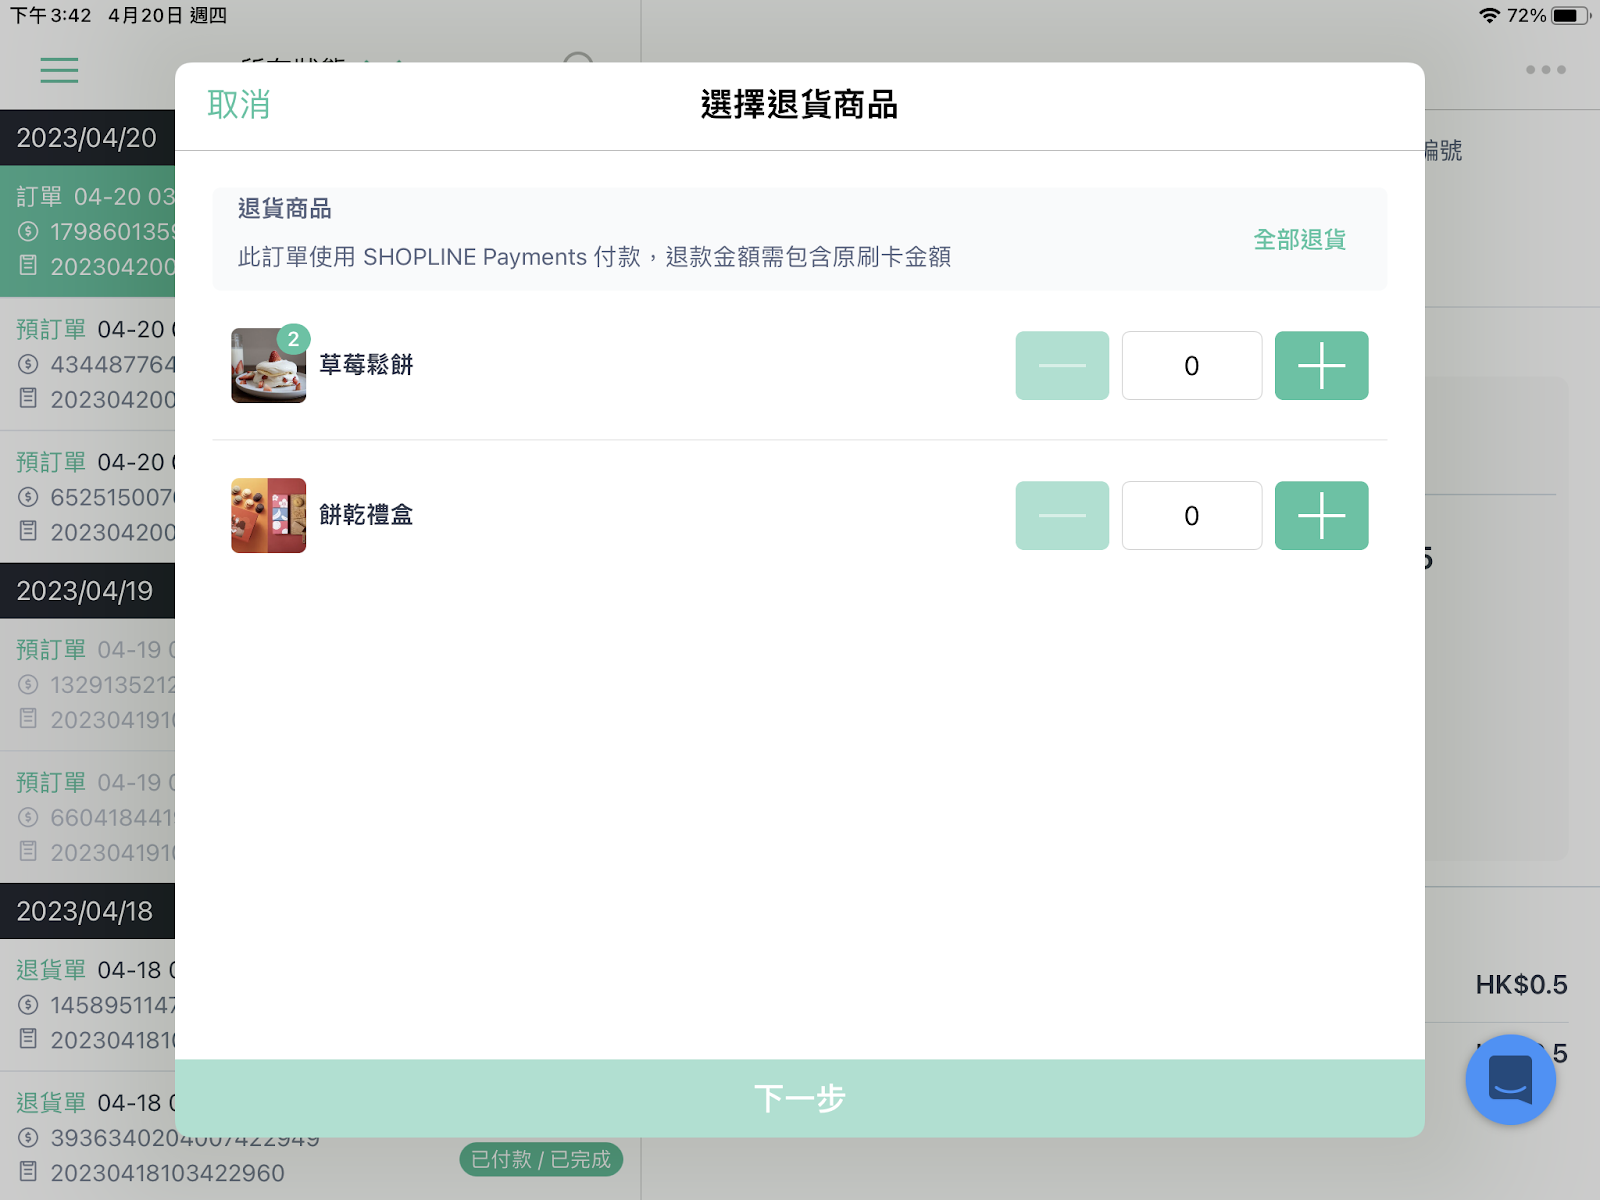Open the hamburger menu behind the dialog
The width and height of the screenshot is (1600, 1200).
coord(59,70)
